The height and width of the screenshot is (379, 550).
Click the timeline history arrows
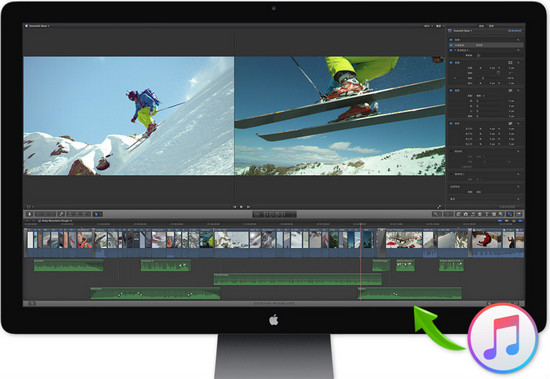click(x=30, y=221)
